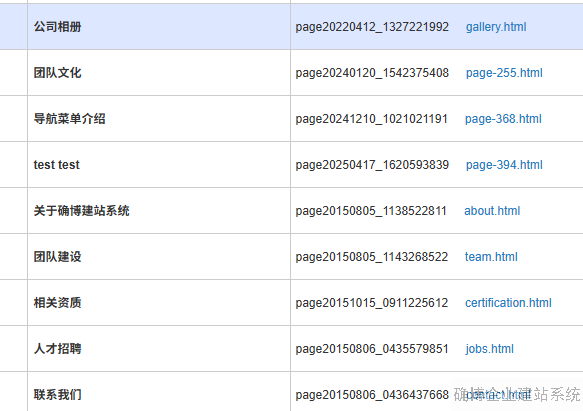Select the 人才招聘 row title
Image resolution: width=583 pixels, height=411 pixels.
pyautogui.click(x=58, y=349)
